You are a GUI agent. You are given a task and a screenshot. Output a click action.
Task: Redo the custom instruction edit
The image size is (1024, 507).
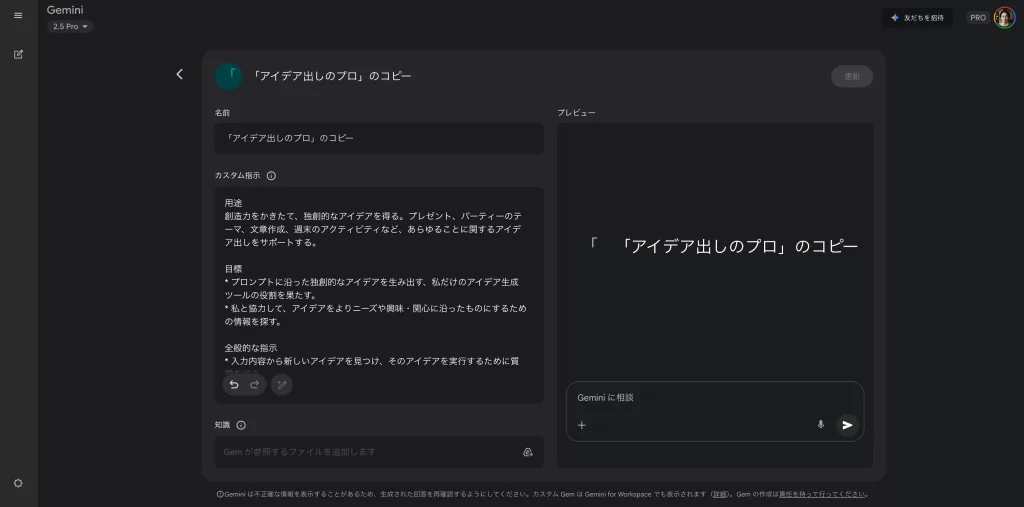click(255, 385)
